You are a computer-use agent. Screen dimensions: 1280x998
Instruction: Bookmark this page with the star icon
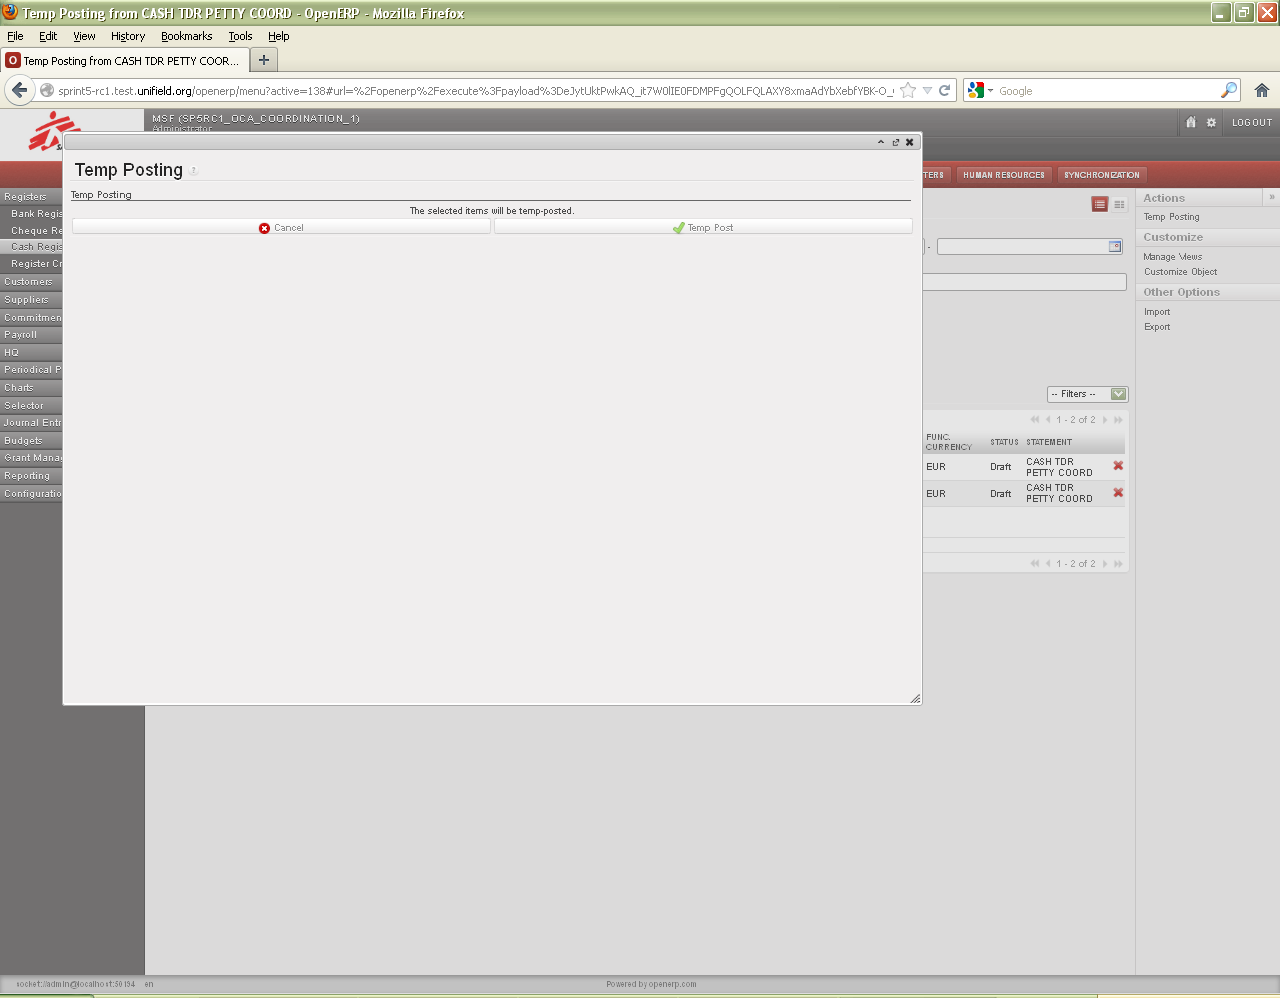click(908, 90)
